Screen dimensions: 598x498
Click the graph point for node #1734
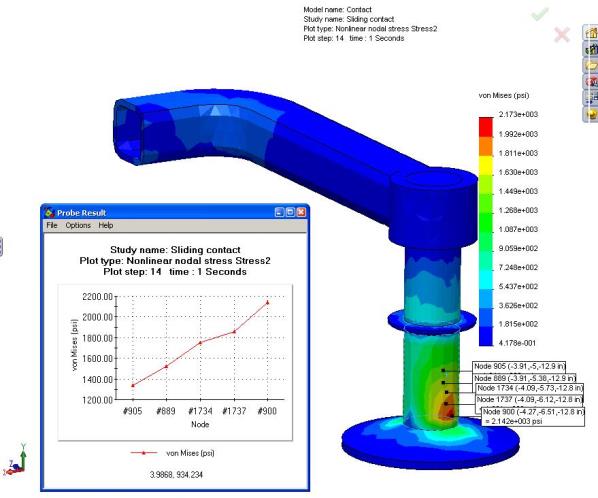(200, 342)
